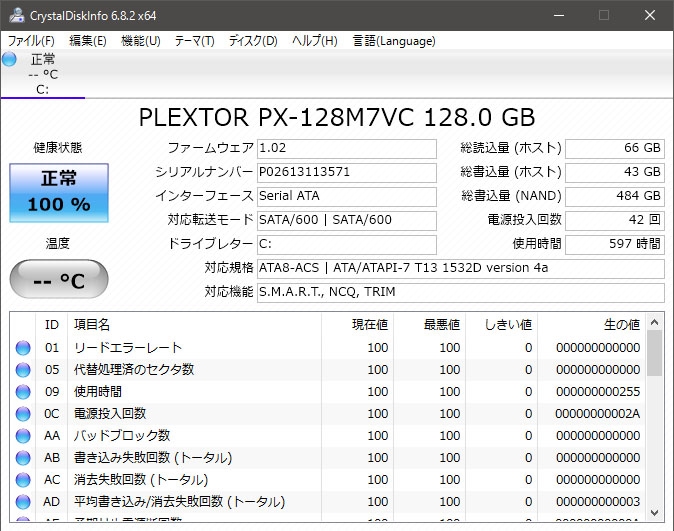The width and height of the screenshot is (674, 531).
Task: Click the 温度 label
Action: tap(58, 244)
